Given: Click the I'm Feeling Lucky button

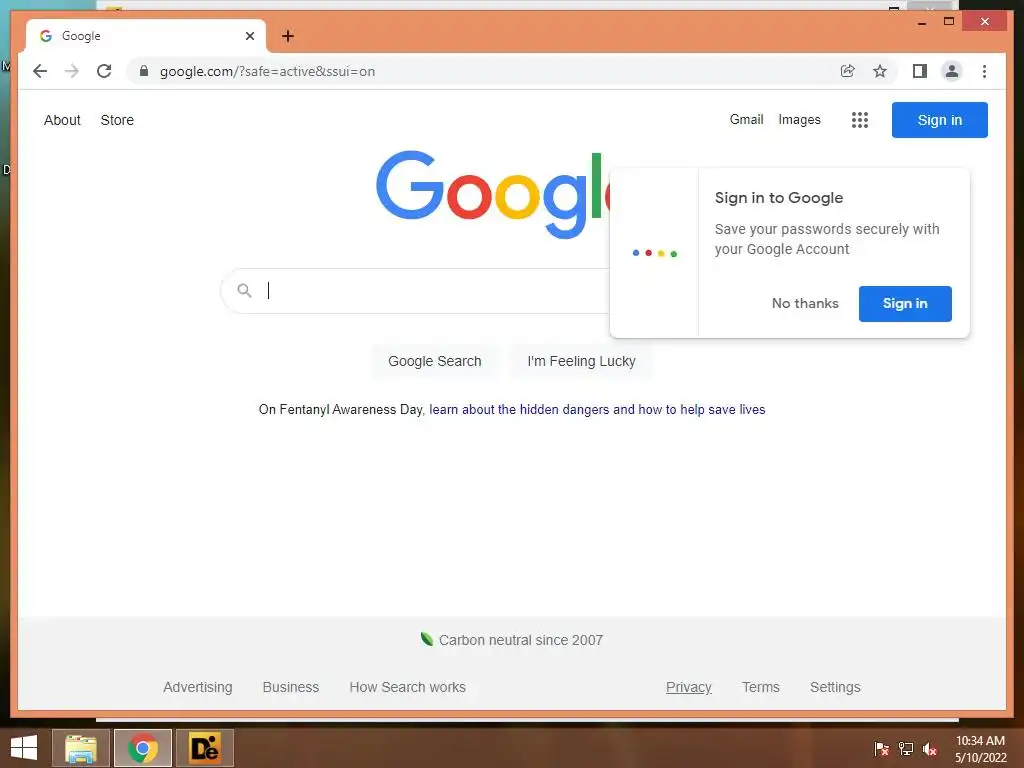Looking at the screenshot, I should click(581, 361).
